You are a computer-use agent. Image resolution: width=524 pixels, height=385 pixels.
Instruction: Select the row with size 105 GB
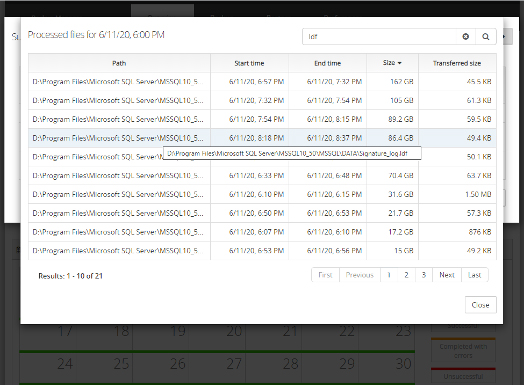point(262,100)
